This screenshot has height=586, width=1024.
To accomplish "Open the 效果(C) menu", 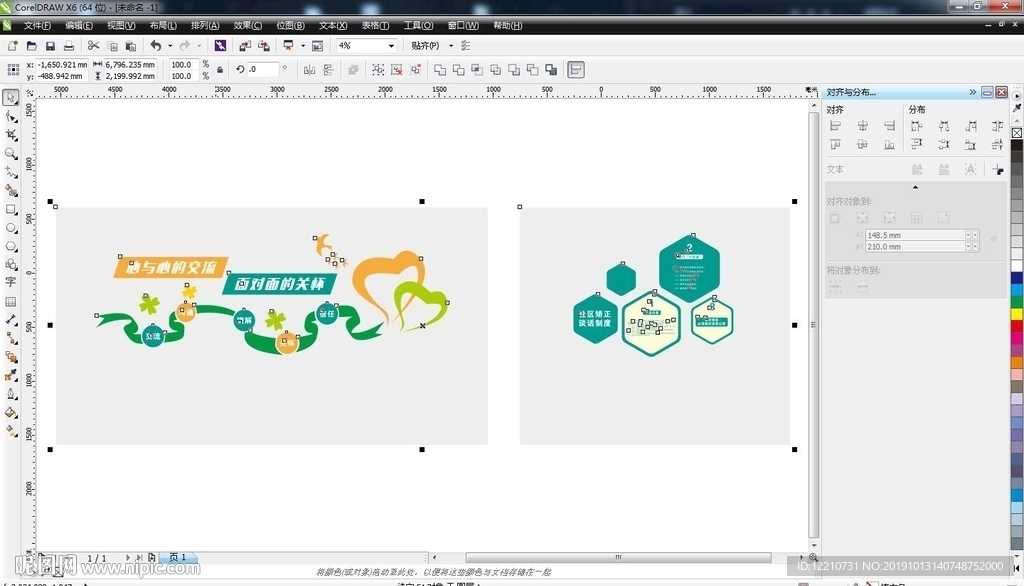I will (248, 25).
